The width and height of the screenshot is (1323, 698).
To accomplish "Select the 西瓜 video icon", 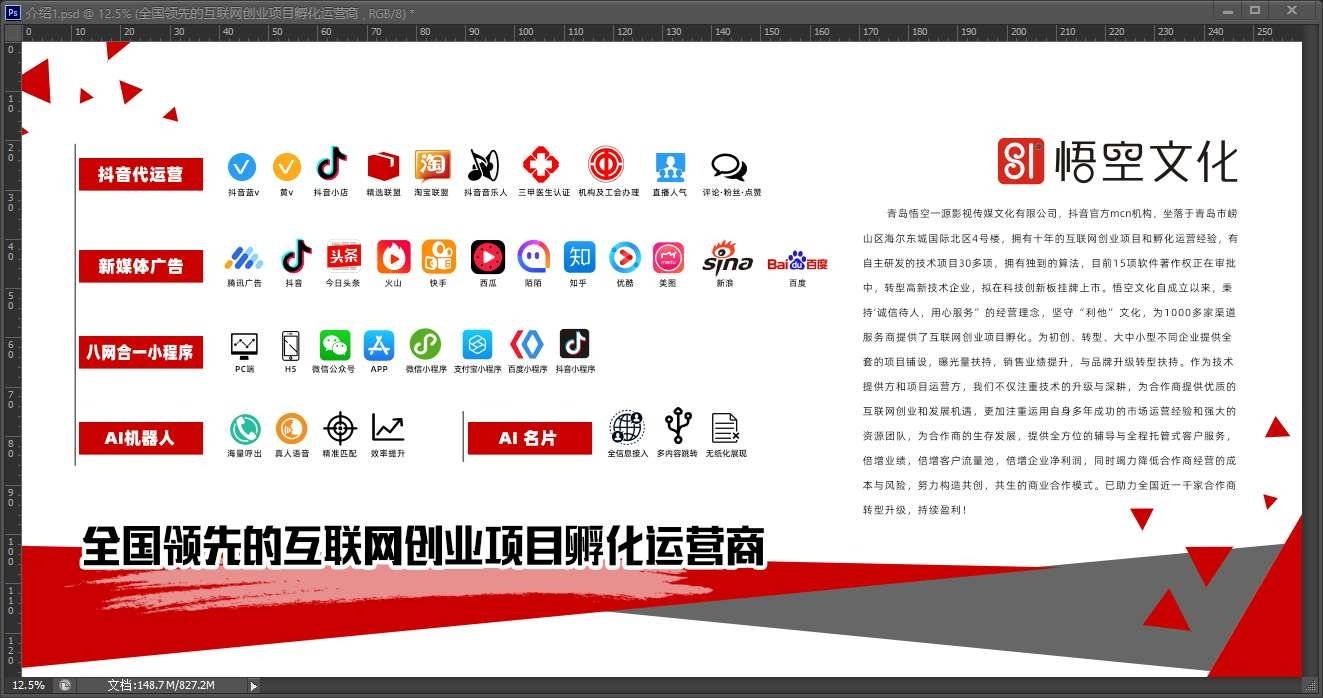I will 488,257.
